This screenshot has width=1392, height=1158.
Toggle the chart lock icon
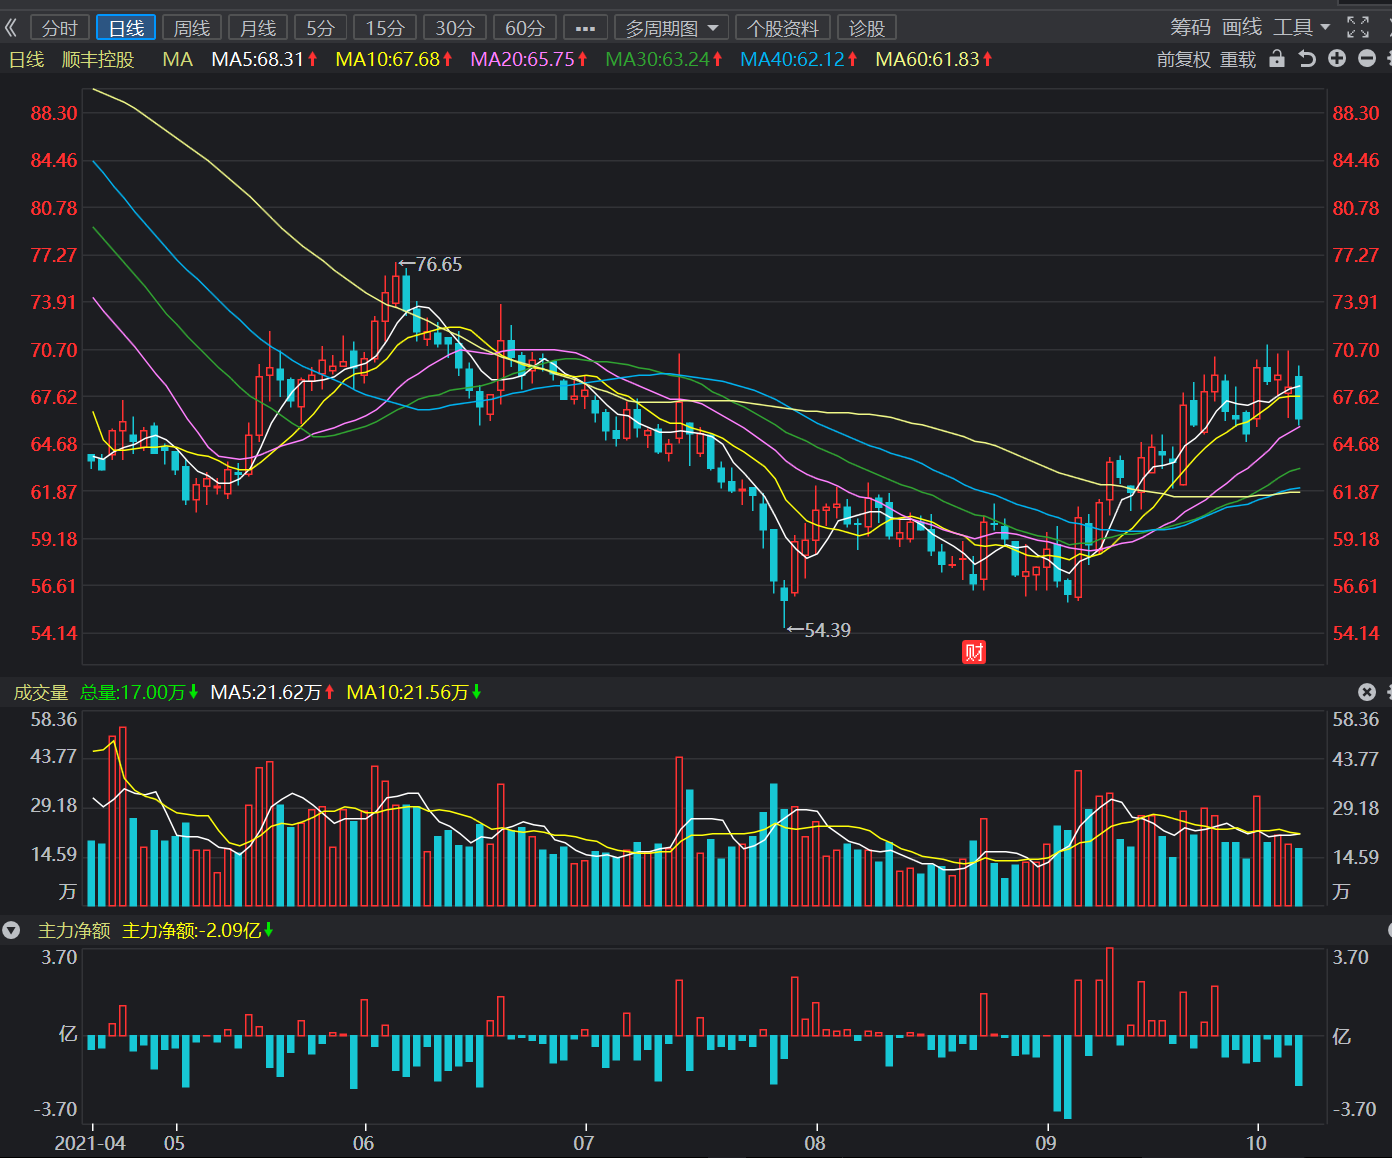click(1277, 59)
